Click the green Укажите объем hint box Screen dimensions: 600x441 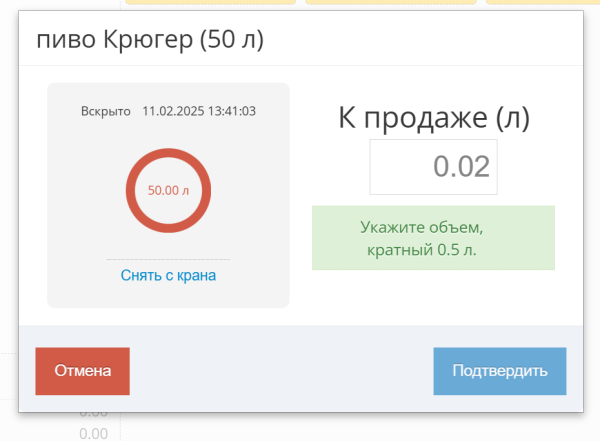433,238
